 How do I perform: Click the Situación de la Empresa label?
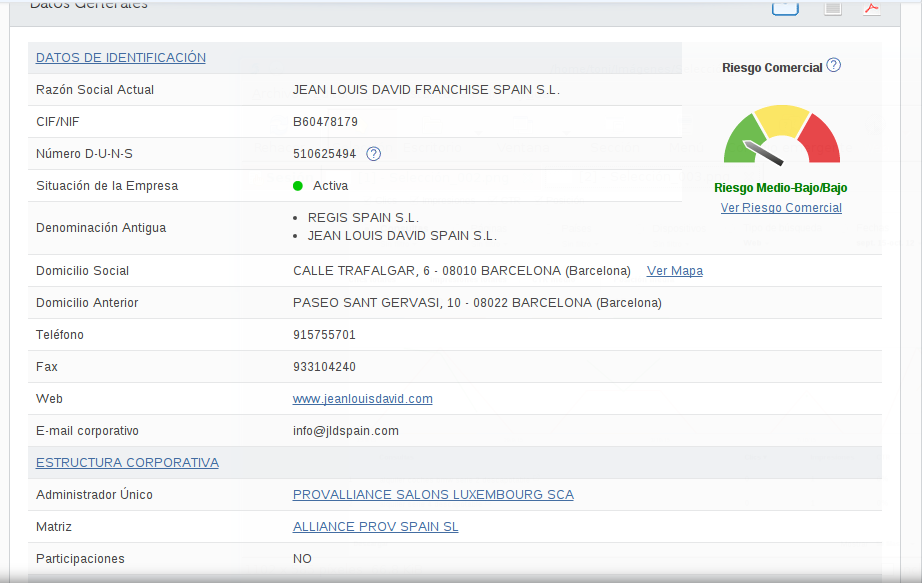click(107, 186)
